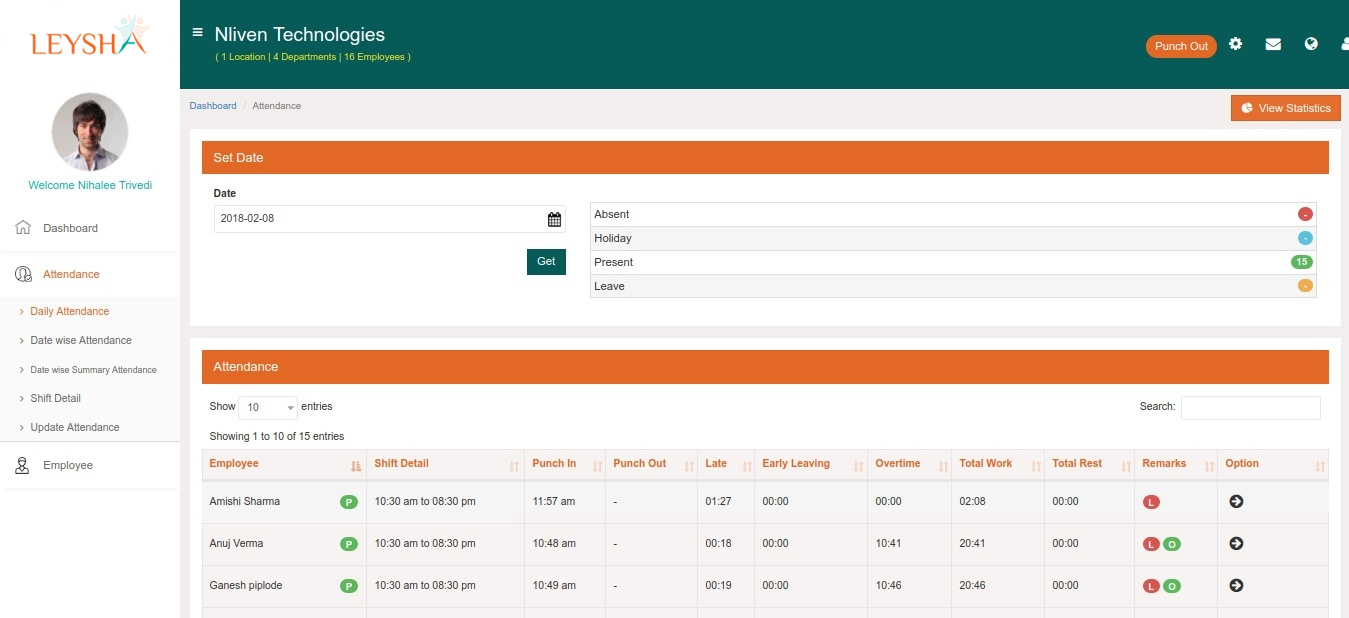Open details arrow for Amishi Sharma
The width and height of the screenshot is (1349, 618).
tap(1236, 501)
